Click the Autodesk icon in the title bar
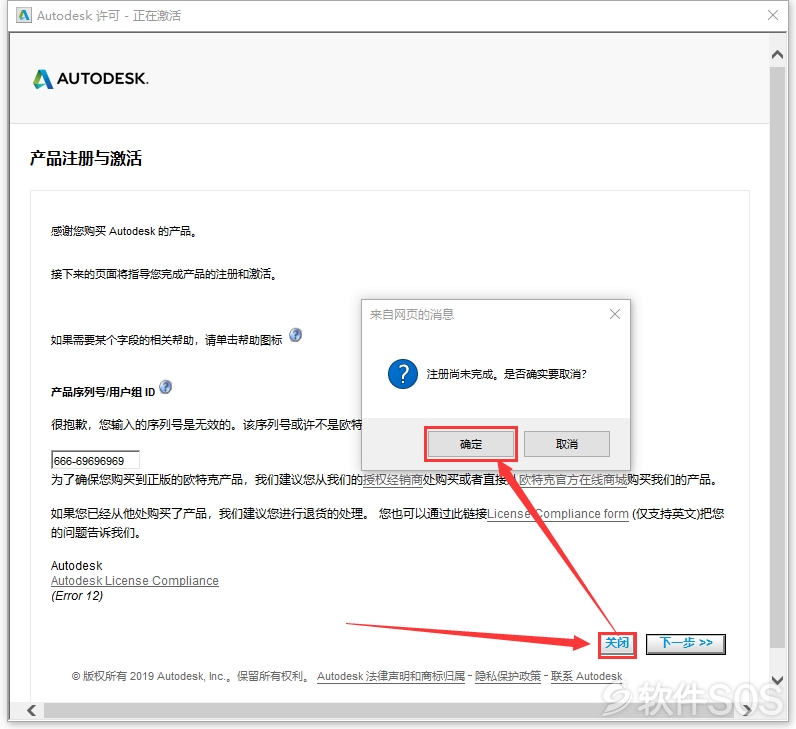796x729 pixels. (24, 15)
